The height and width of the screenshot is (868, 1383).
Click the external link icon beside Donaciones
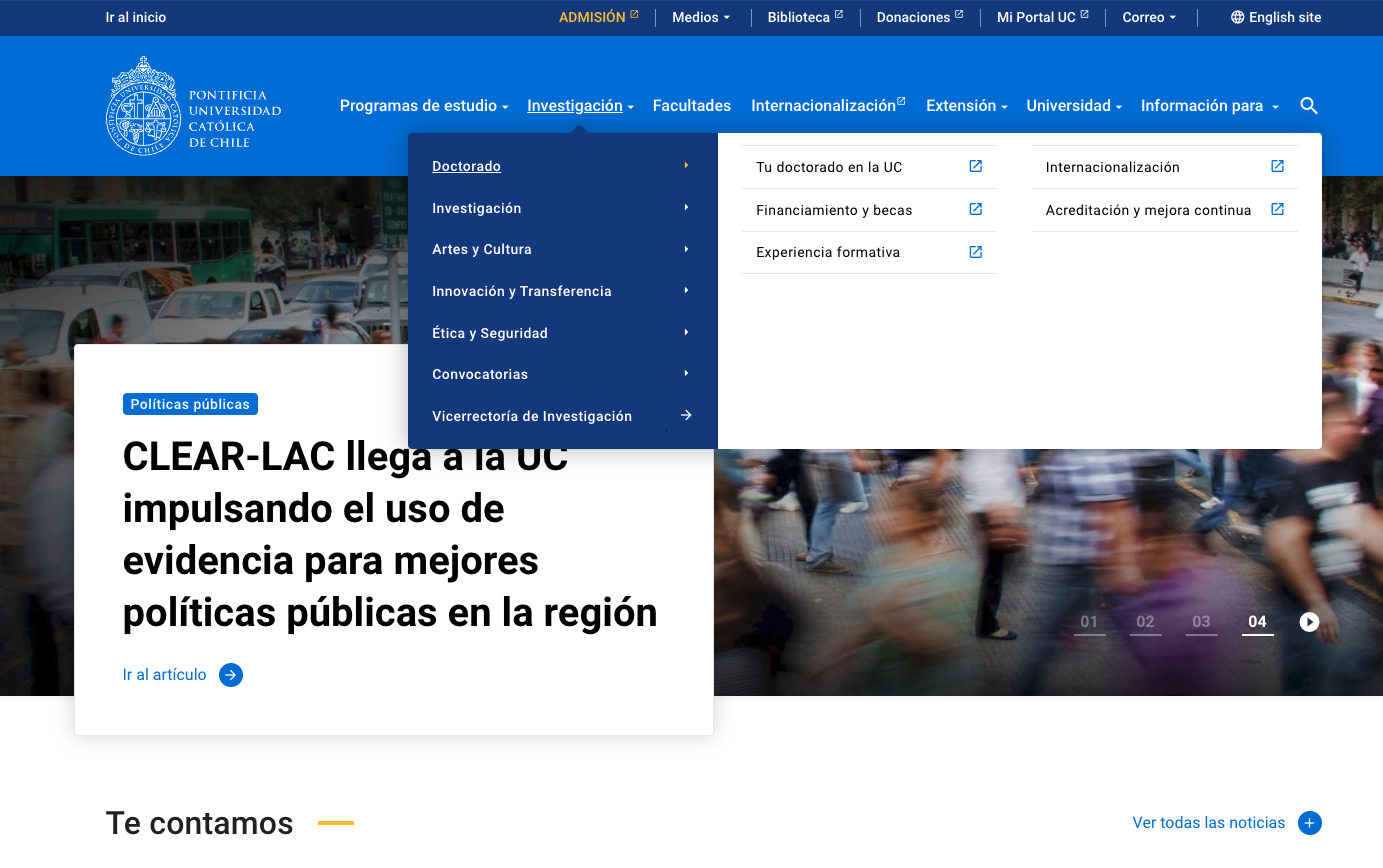(959, 15)
